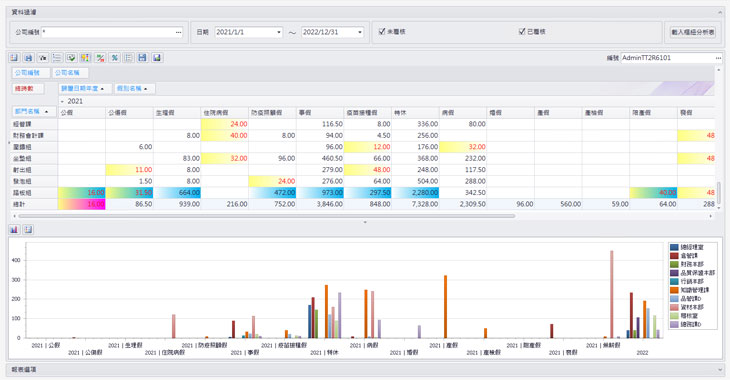The height and width of the screenshot is (380, 730).
Task: Click the blue percent icon in toolbar
Action: tap(114, 58)
